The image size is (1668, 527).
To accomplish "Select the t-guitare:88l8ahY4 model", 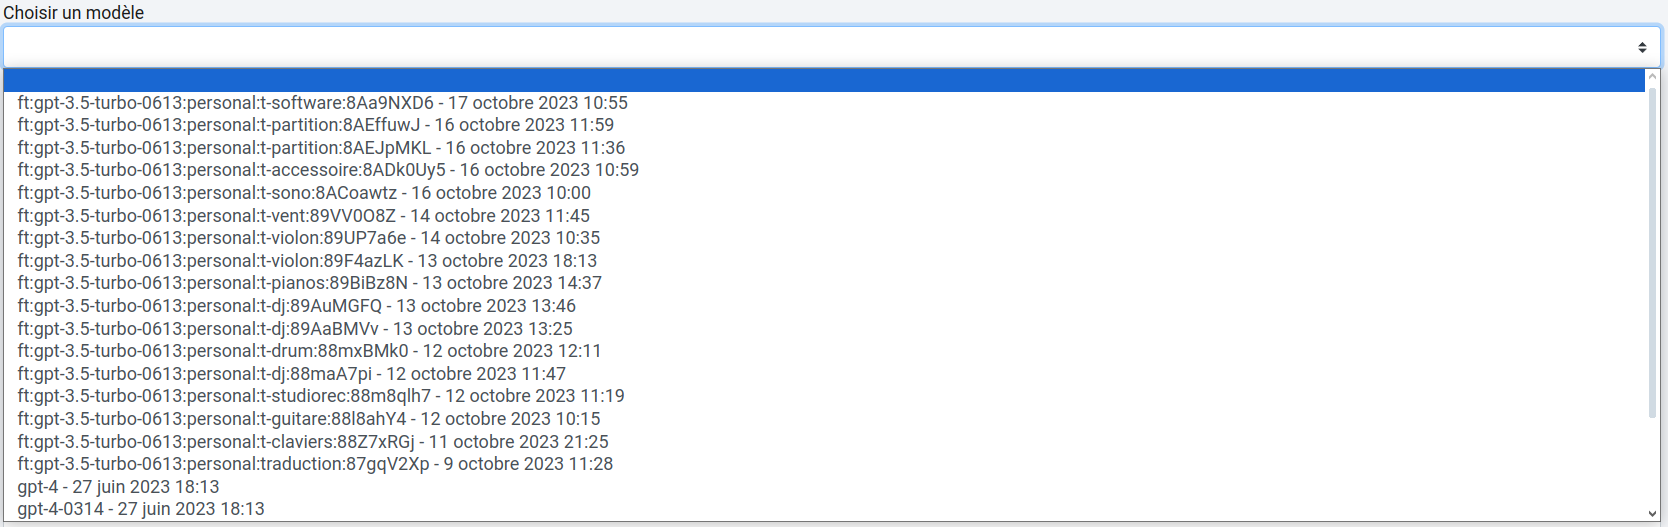I will click(x=308, y=419).
